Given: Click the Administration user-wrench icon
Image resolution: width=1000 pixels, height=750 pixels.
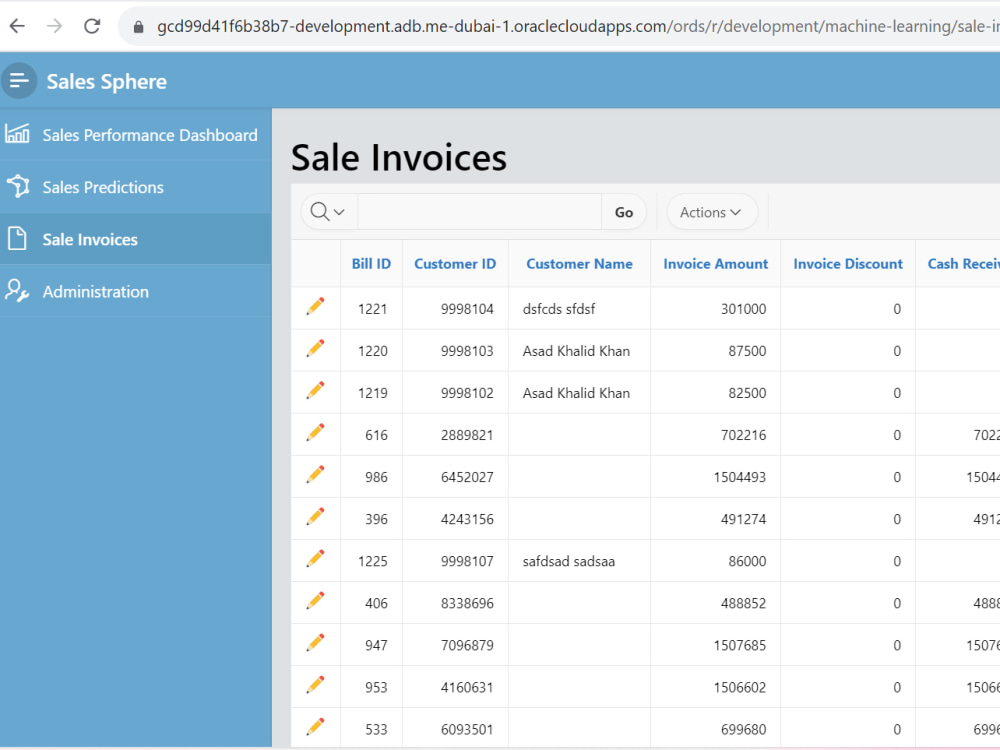Looking at the screenshot, I should [x=17, y=291].
